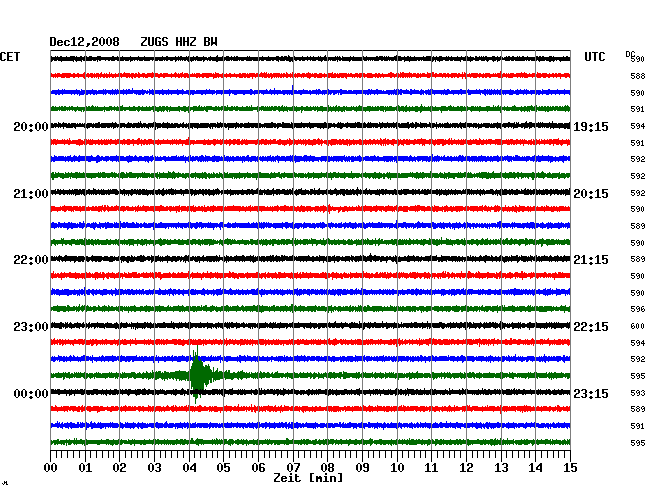Image resolution: width=650 pixels, height=494 pixels.
Task: Click the 00:00 CET time label
Action: click(31, 394)
